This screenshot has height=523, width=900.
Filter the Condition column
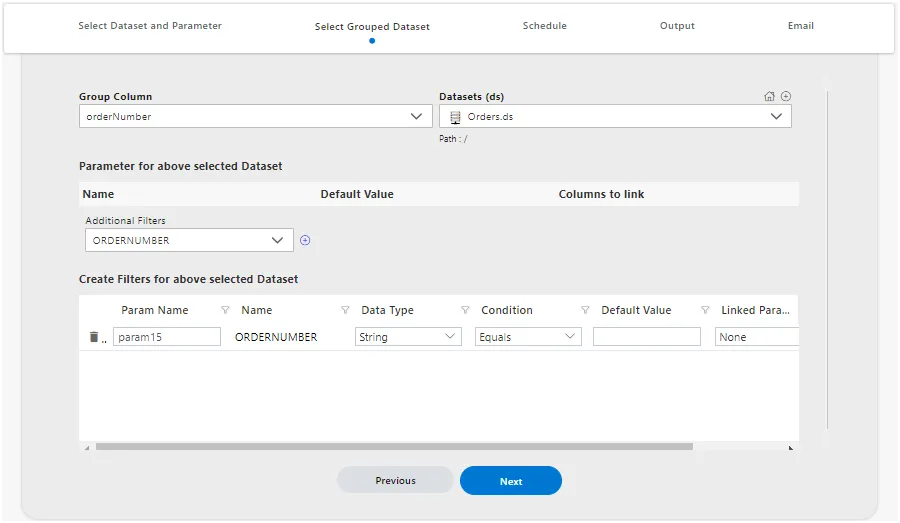click(585, 310)
